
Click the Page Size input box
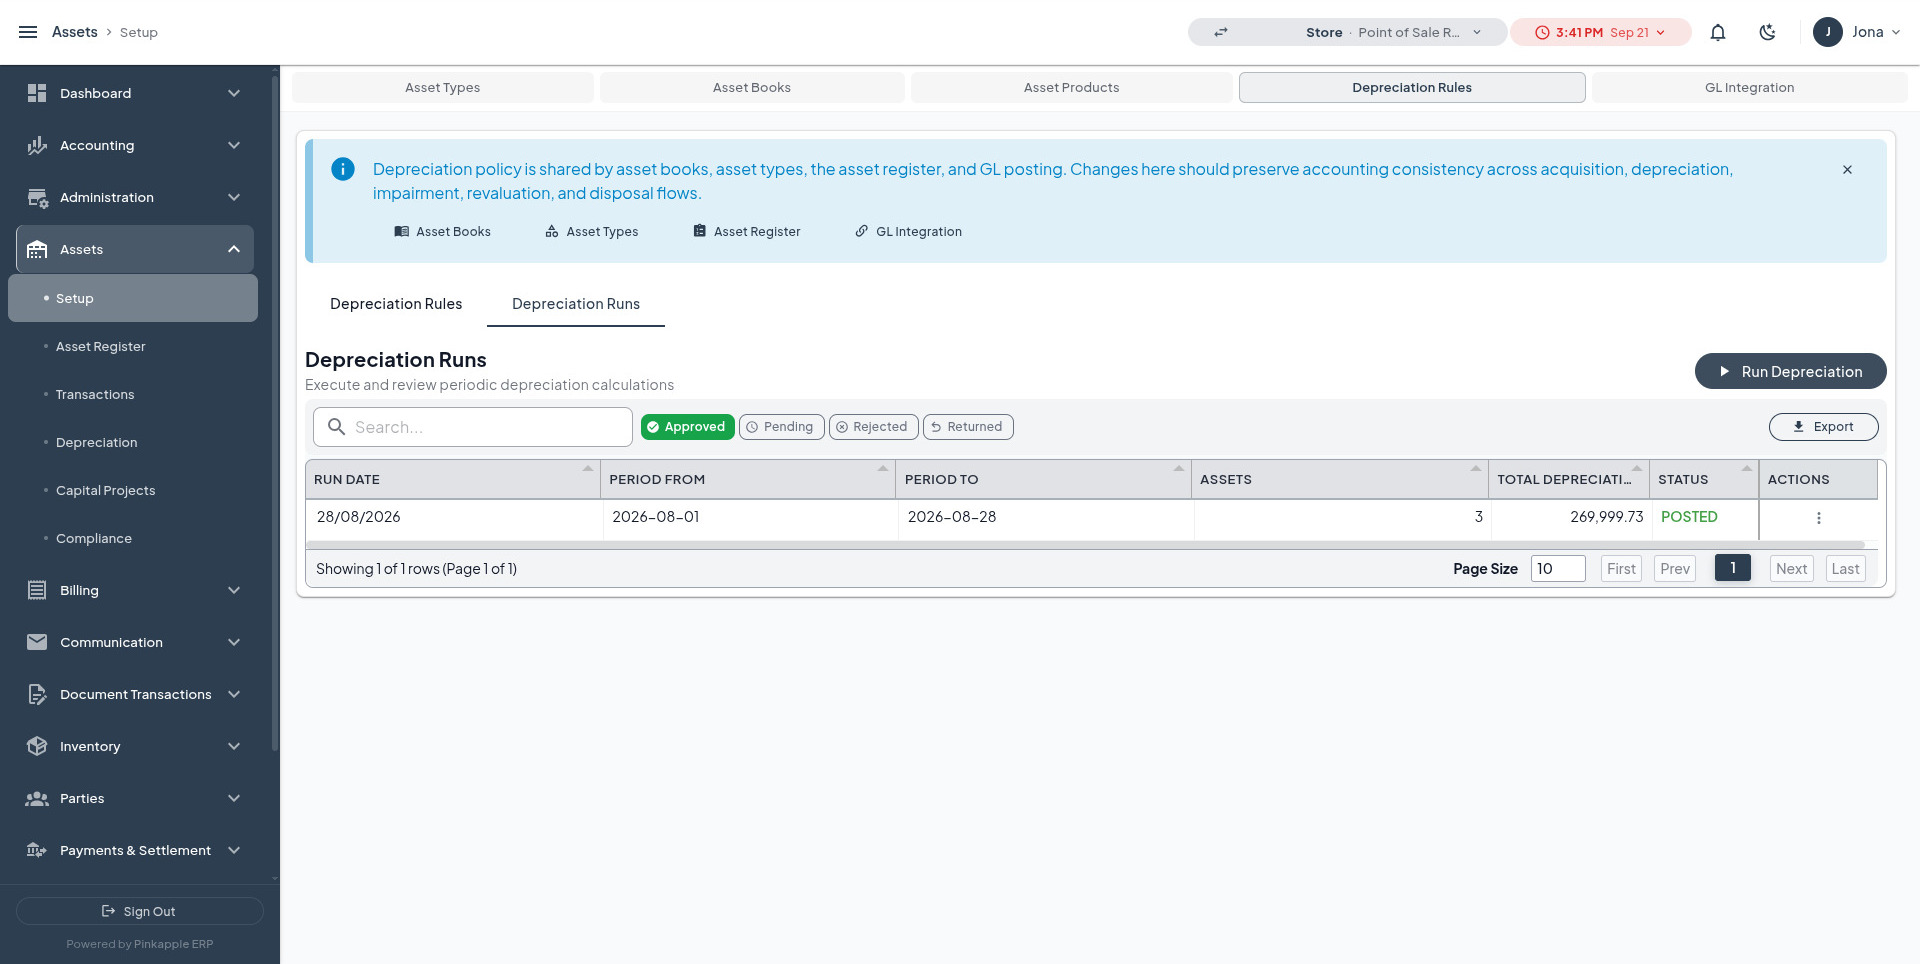coord(1558,568)
